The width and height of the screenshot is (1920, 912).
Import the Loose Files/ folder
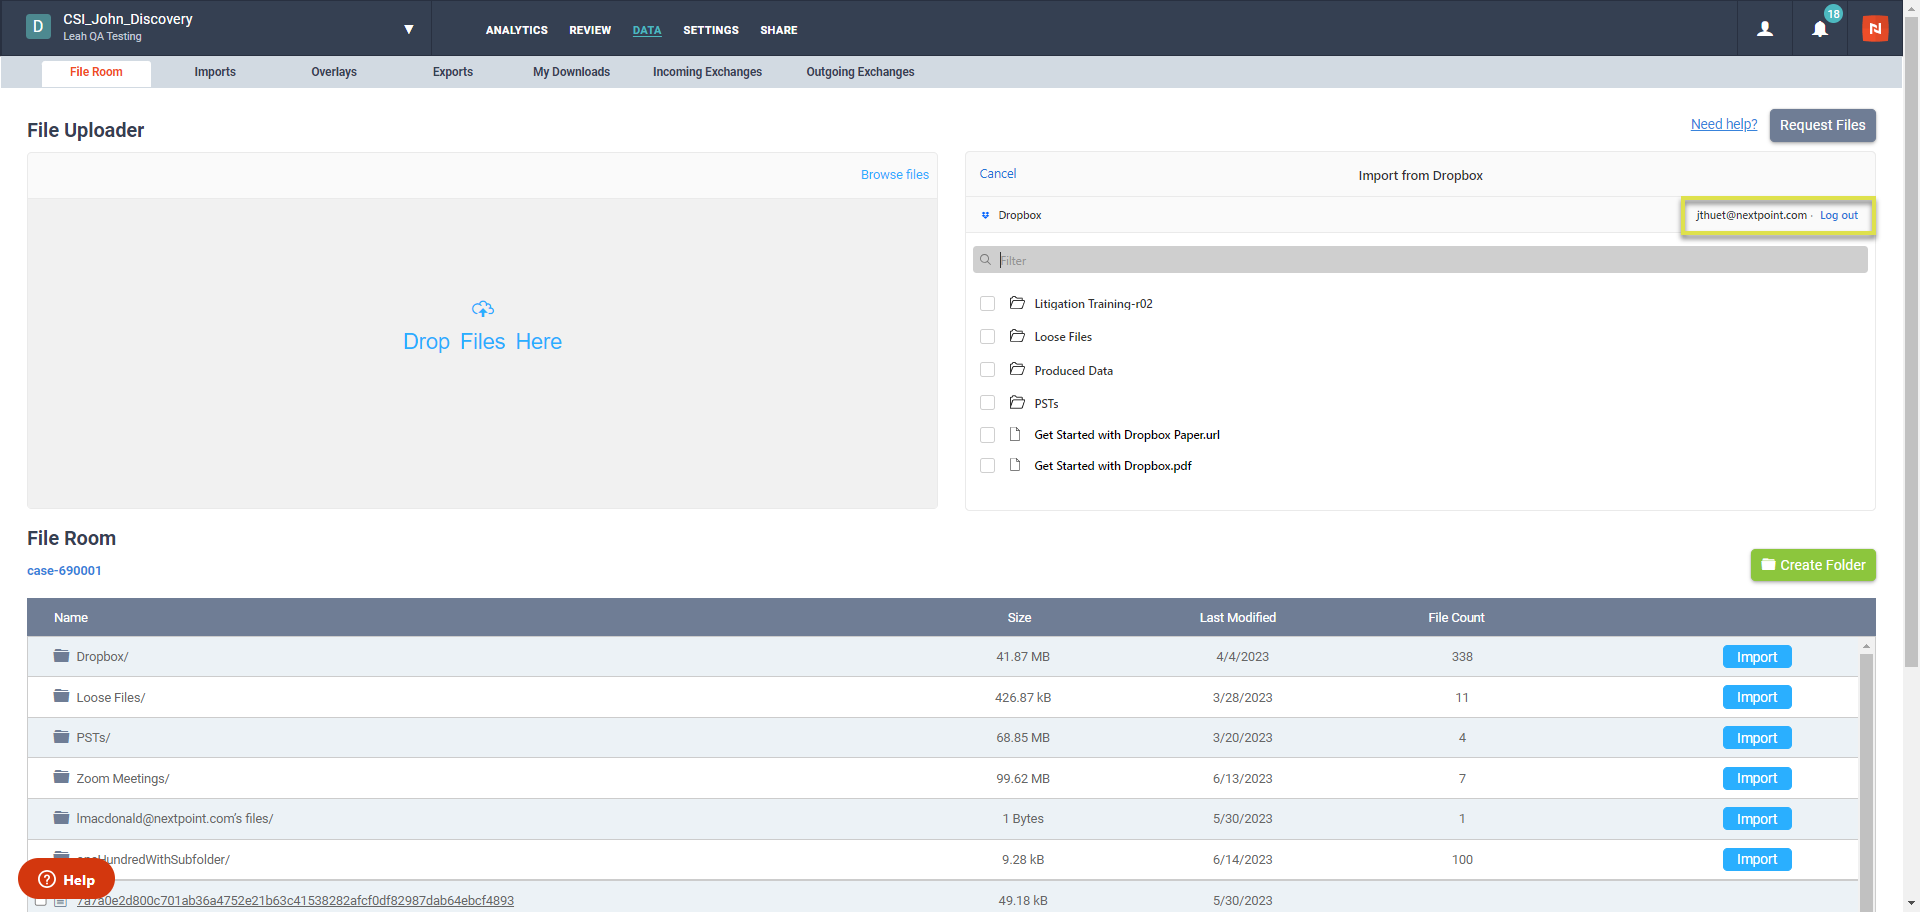[1757, 697]
